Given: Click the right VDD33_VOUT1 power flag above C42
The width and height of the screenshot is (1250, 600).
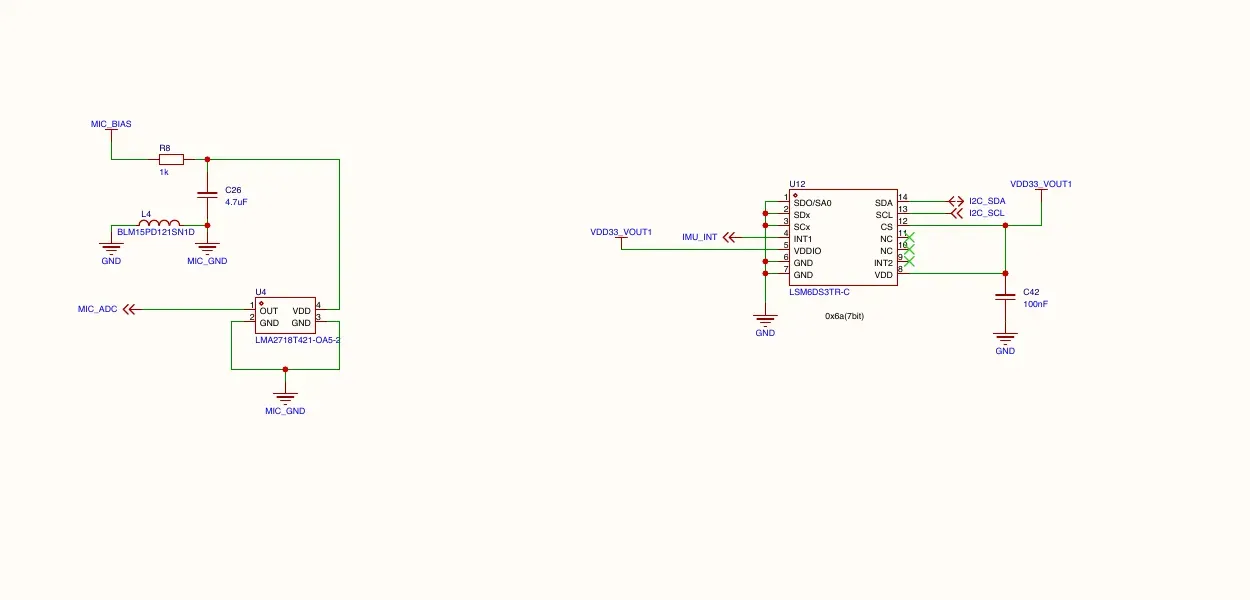Looking at the screenshot, I should click(1041, 196).
